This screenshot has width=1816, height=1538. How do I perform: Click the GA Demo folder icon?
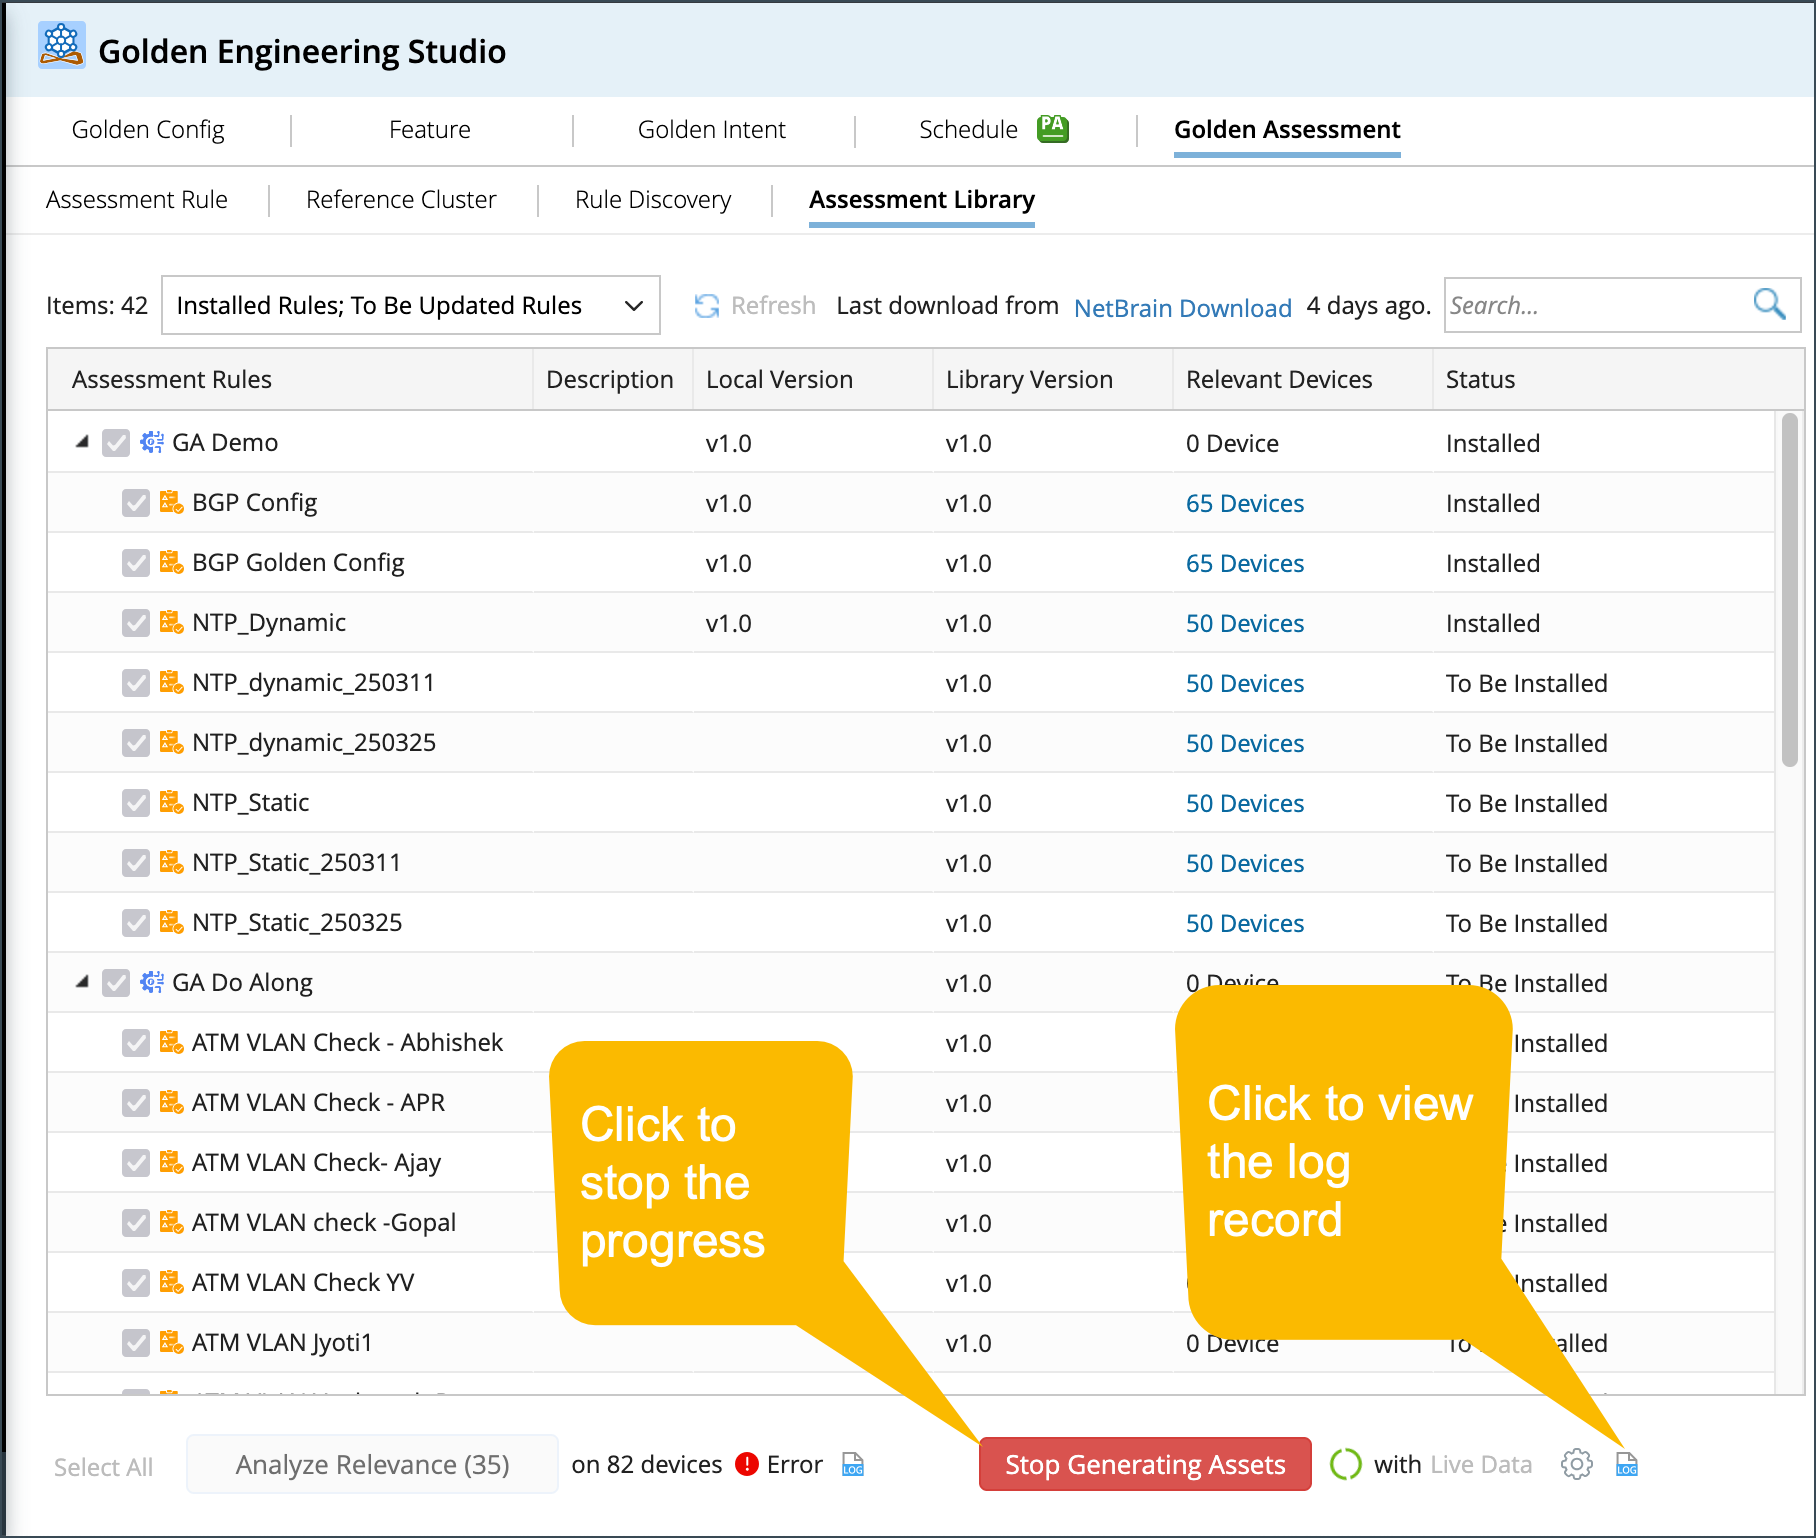[x=152, y=442]
